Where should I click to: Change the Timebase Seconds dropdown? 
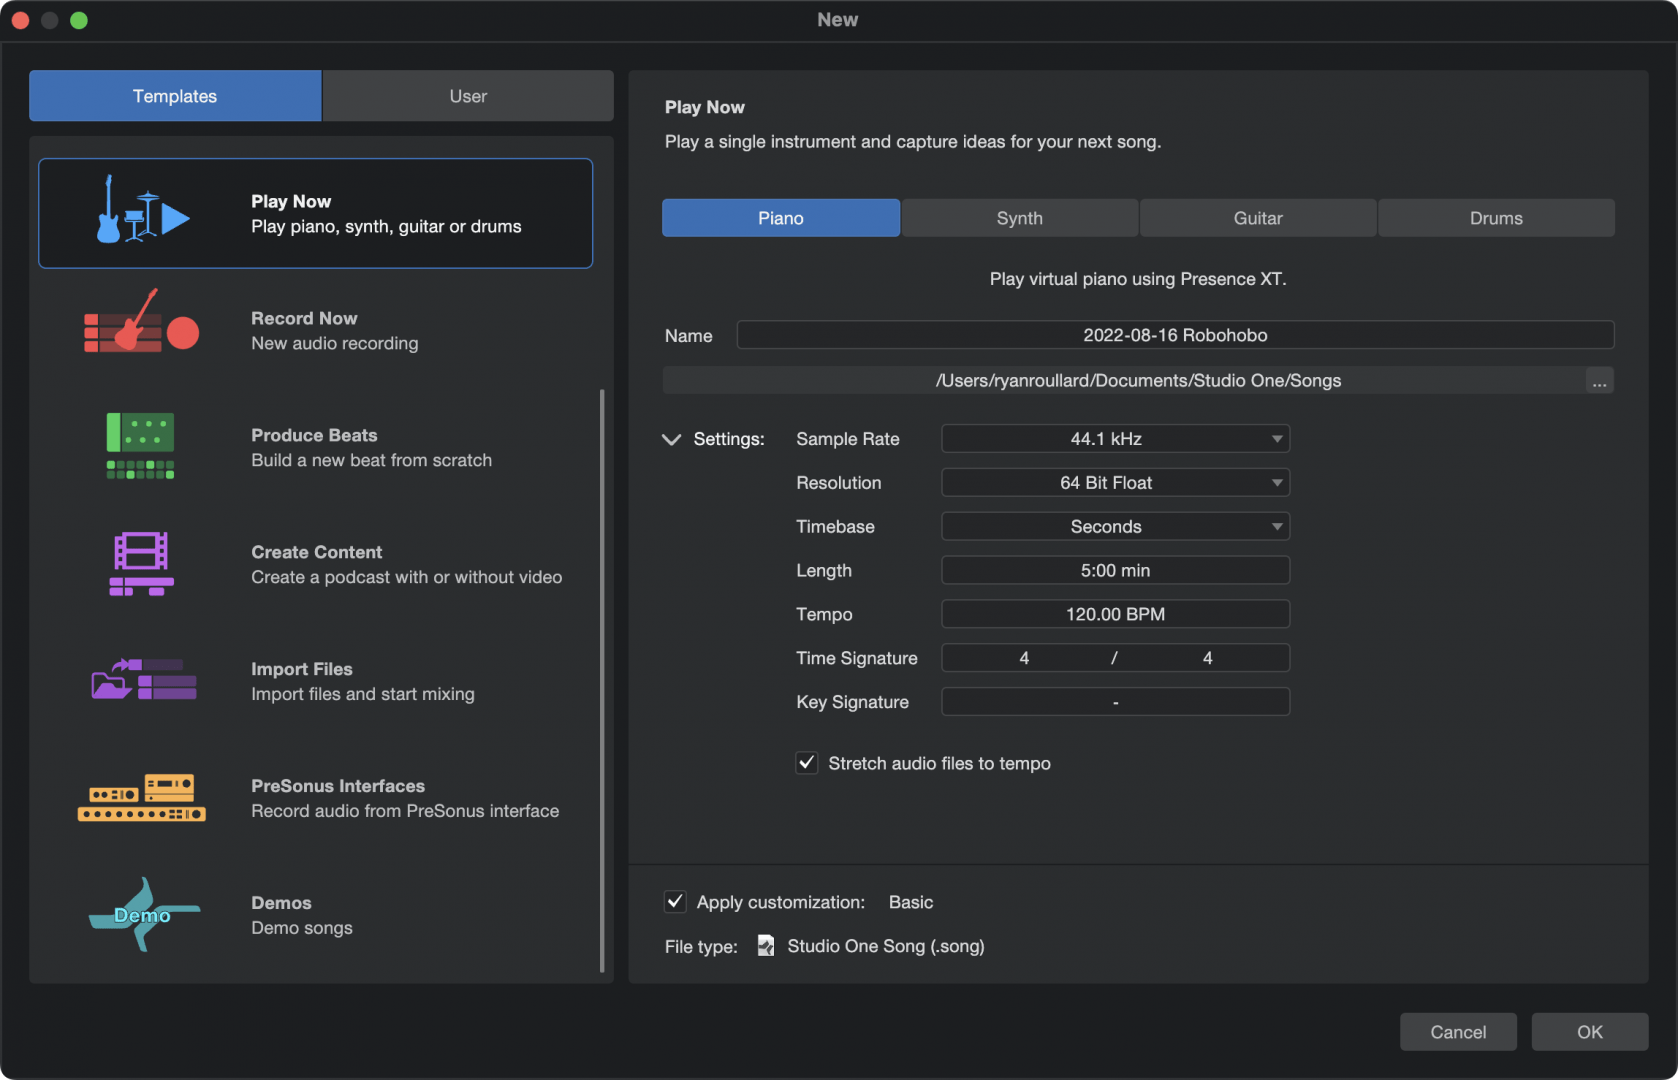1115,527
